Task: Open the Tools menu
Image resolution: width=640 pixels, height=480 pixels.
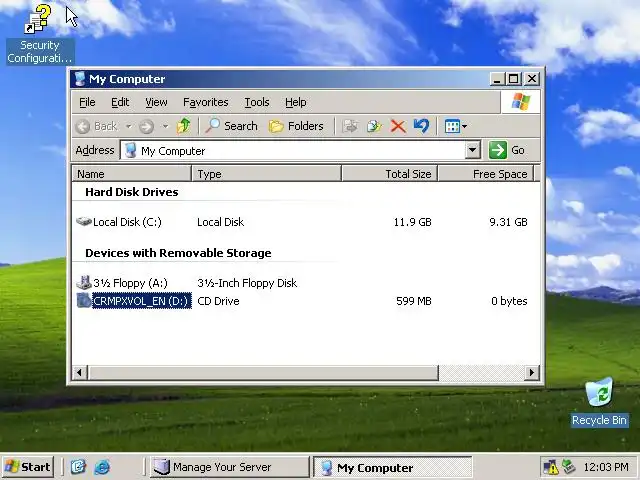Action: tap(257, 102)
